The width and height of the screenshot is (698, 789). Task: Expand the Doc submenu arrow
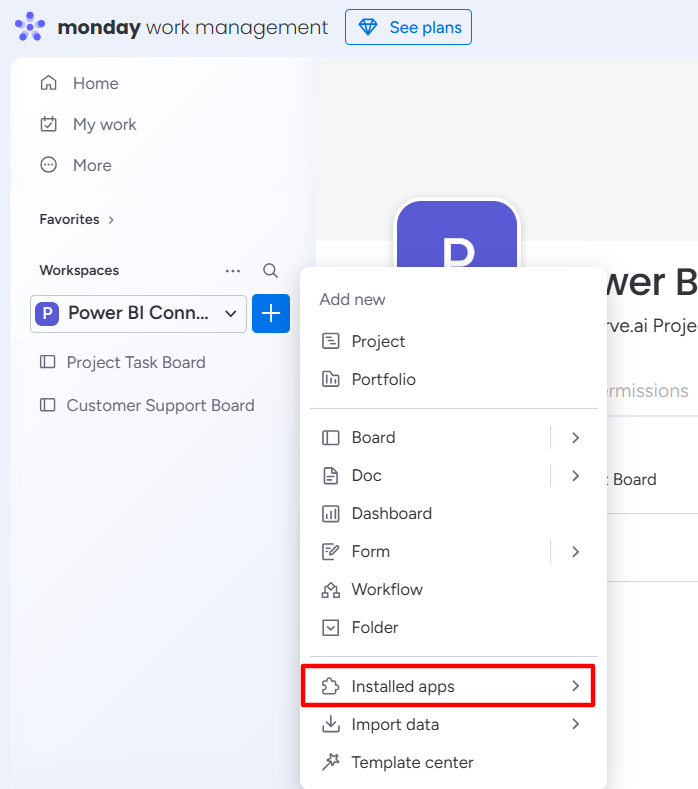click(576, 476)
